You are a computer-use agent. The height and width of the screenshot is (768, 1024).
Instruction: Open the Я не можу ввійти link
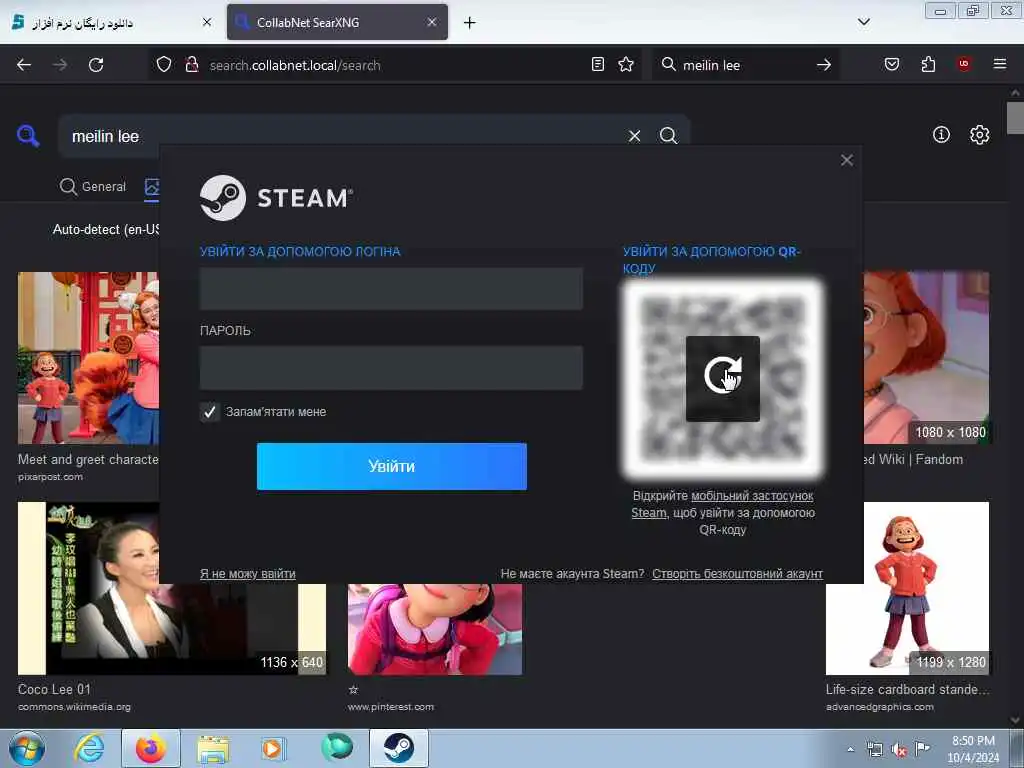(x=248, y=573)
